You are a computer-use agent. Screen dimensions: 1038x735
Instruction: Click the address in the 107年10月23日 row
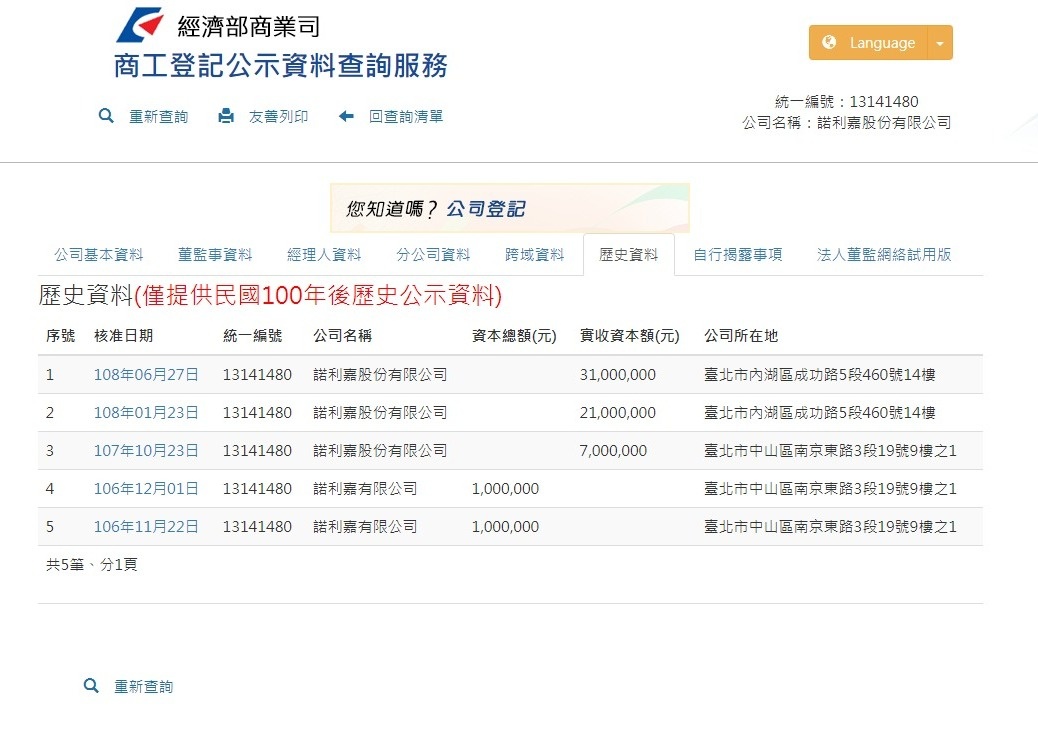tap(830, 451)
